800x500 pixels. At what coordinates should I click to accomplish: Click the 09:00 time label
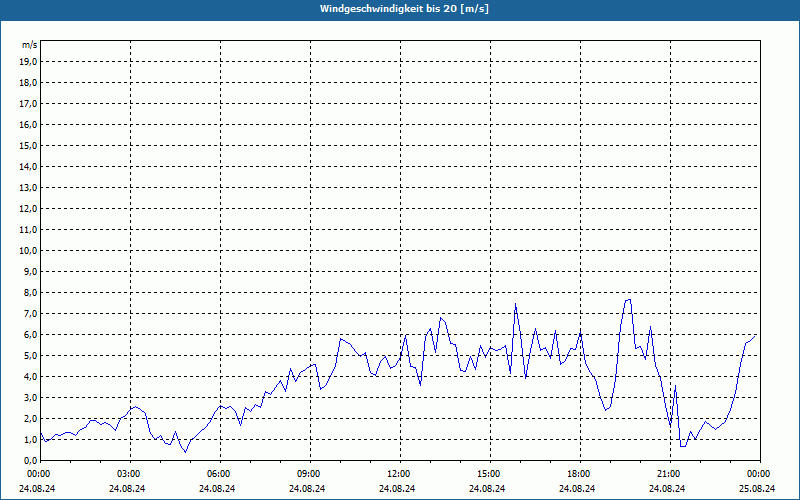coord(309,474)
